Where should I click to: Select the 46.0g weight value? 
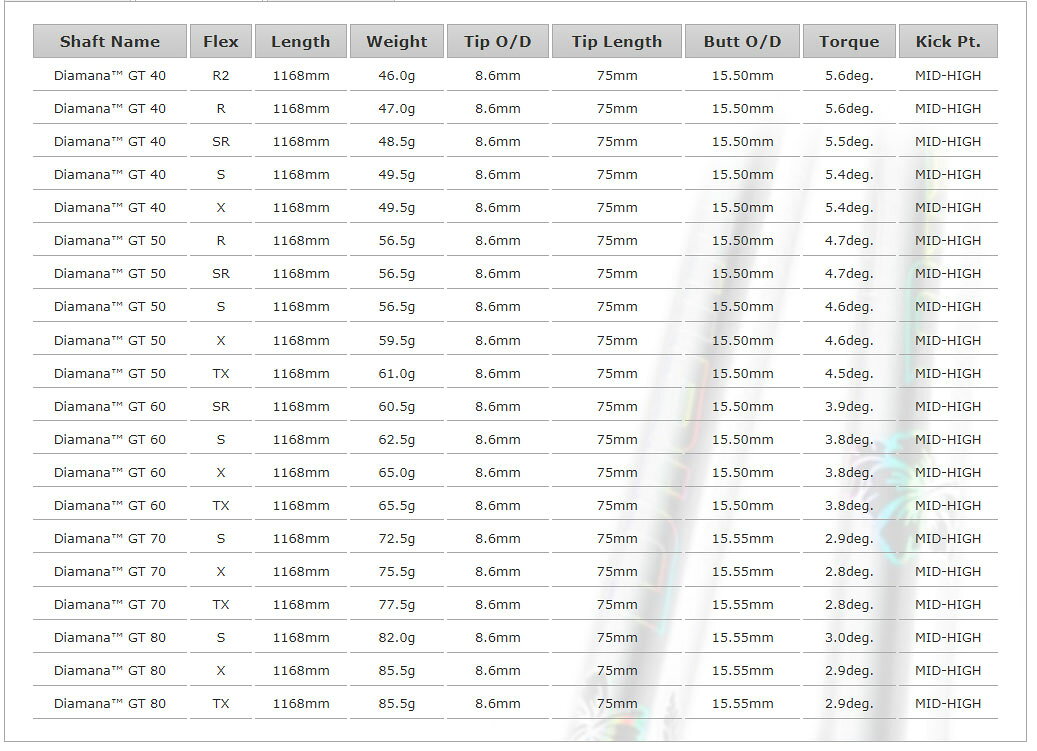tap(397, 75)
